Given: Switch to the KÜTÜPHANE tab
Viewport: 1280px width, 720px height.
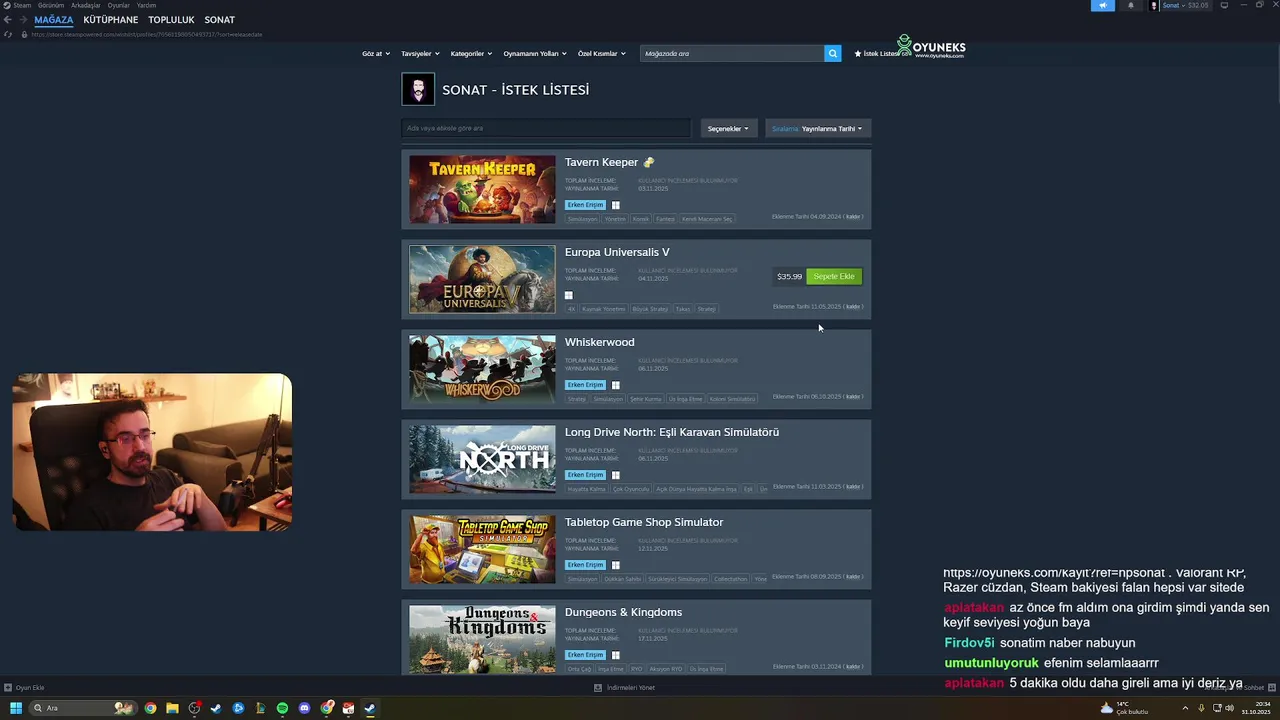Looking at the screenshot, I should [110, 20].
